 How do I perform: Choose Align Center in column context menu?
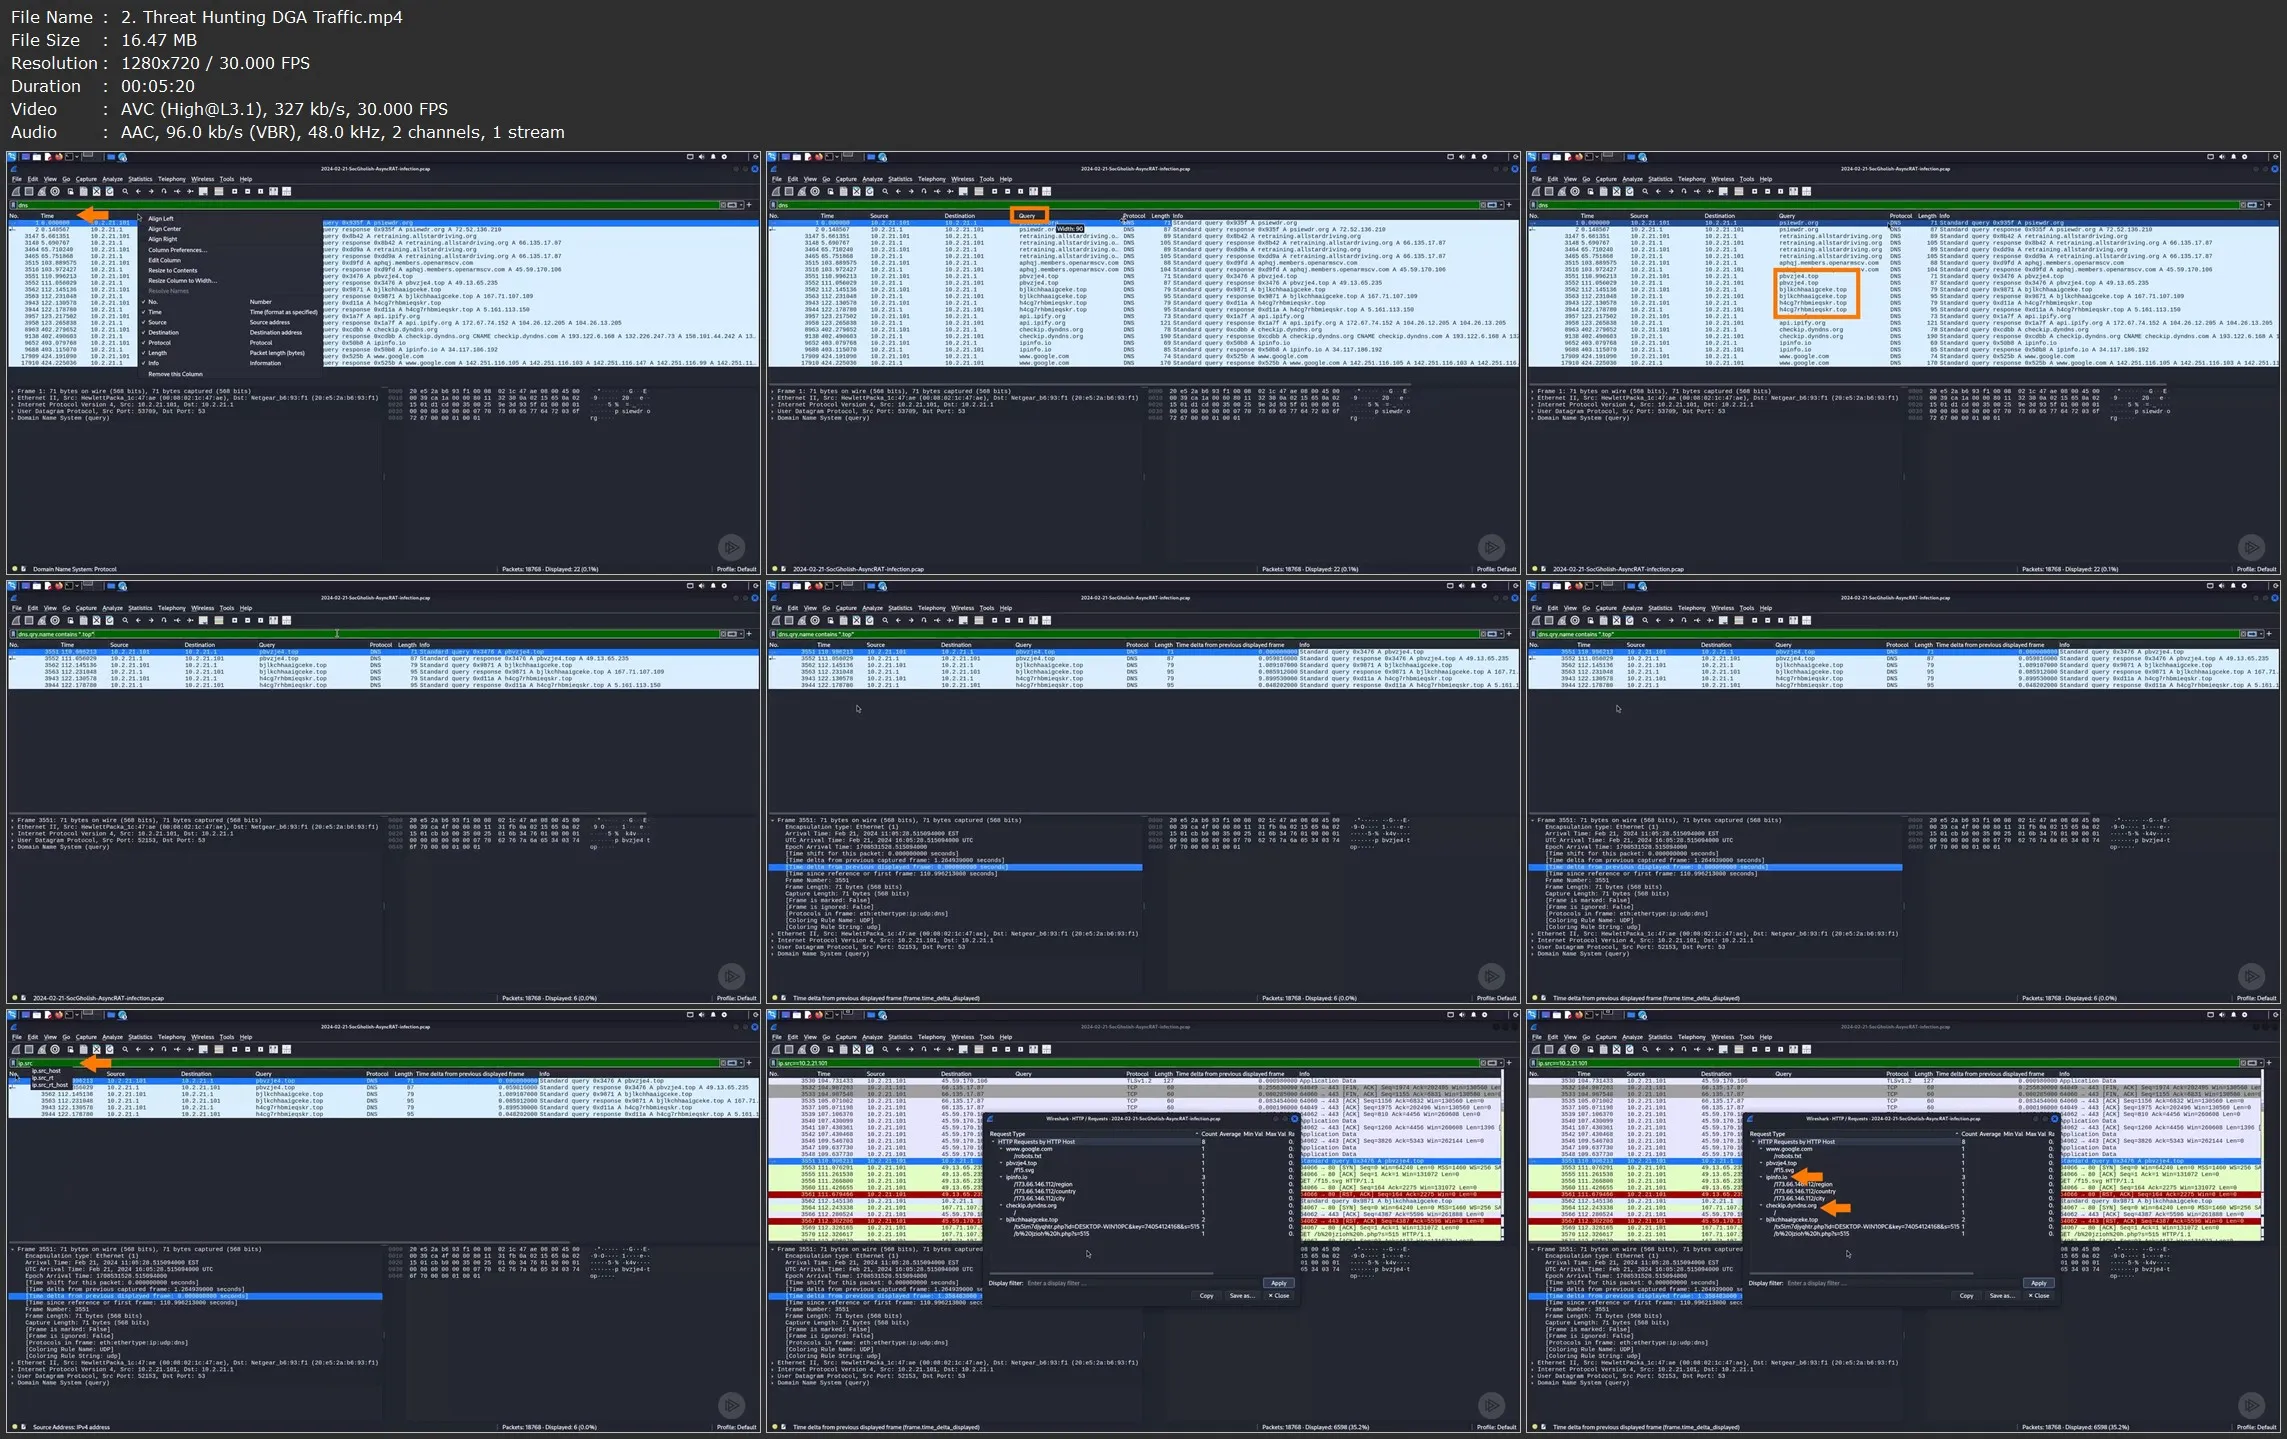pos(164,229)
